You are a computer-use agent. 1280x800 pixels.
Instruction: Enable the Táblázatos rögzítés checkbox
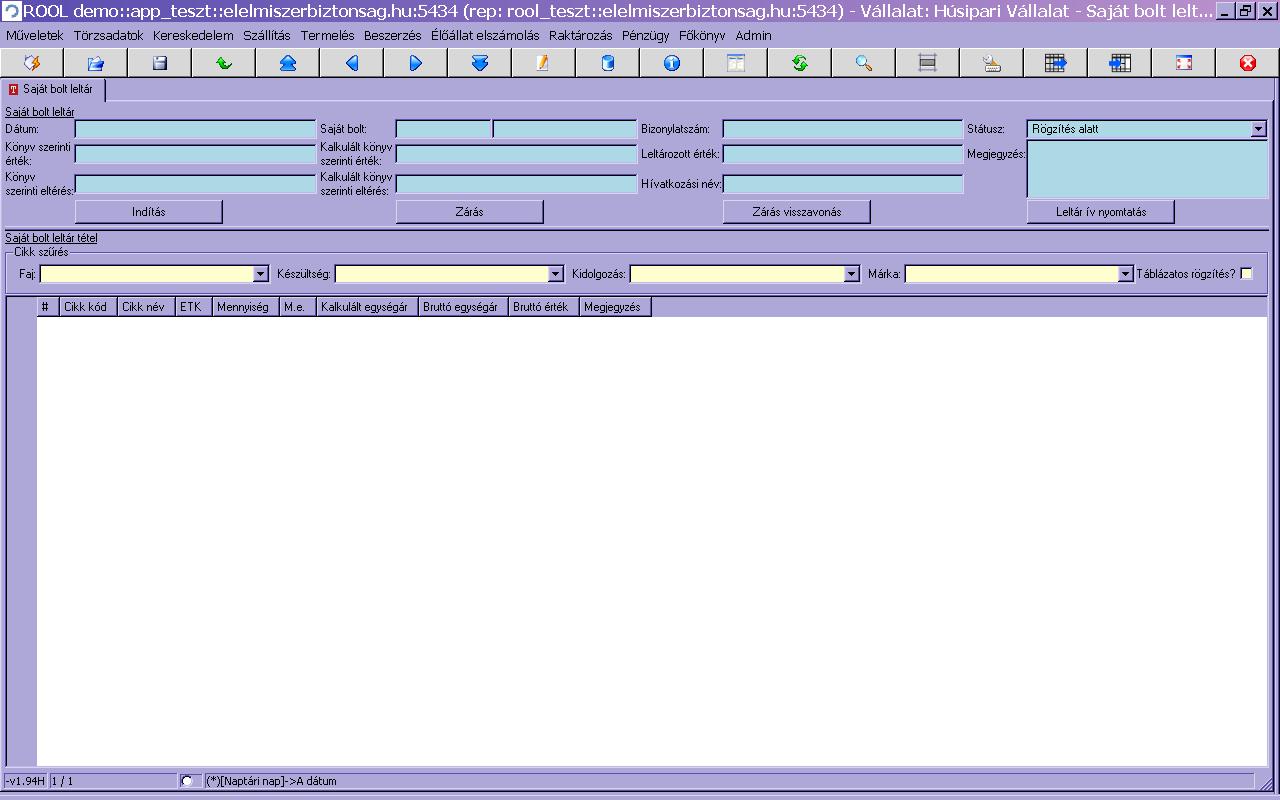click(x=1246, y=274)
